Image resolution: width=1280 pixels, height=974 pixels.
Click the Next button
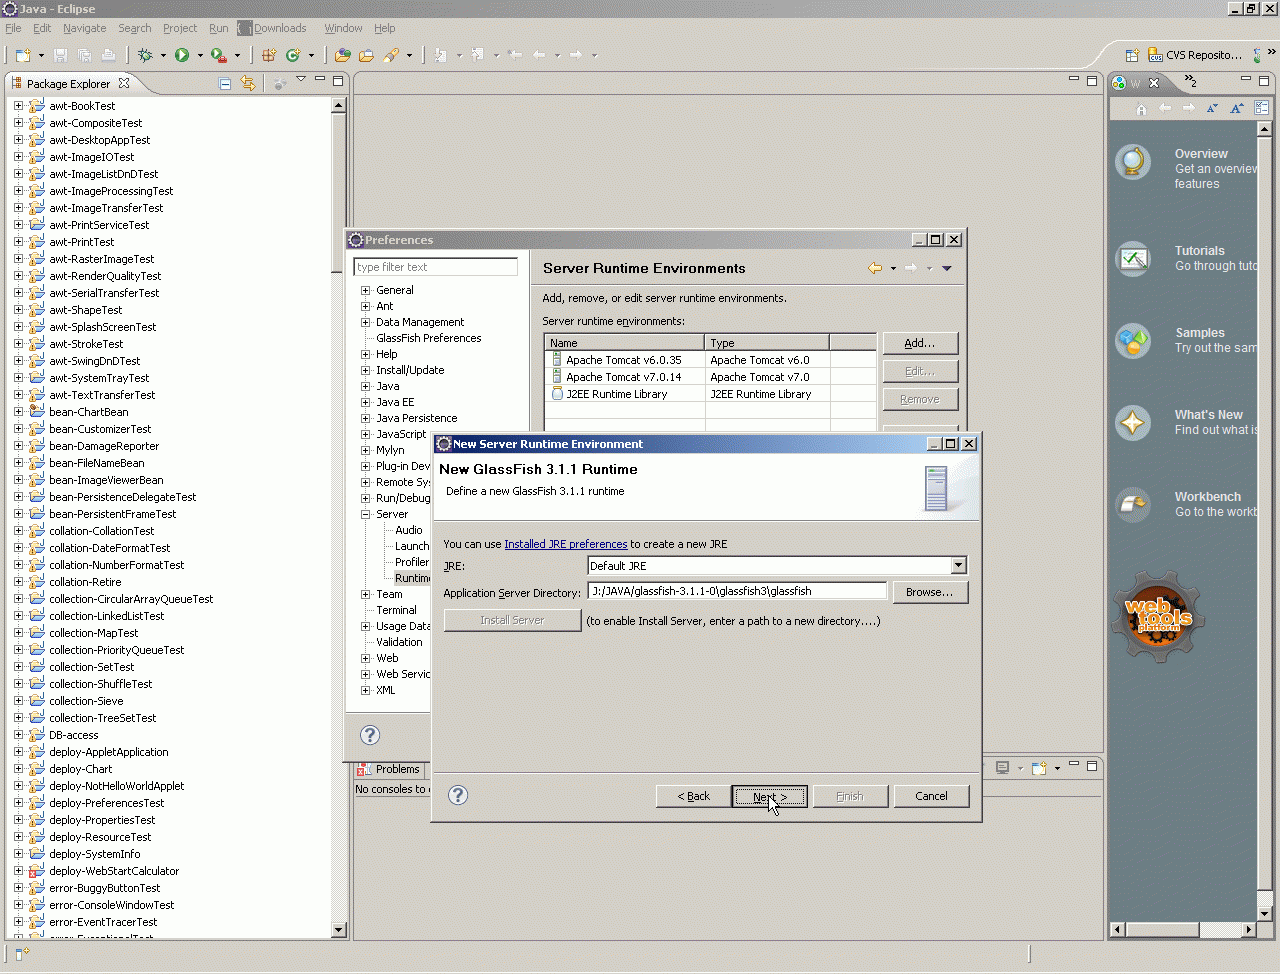769,796
